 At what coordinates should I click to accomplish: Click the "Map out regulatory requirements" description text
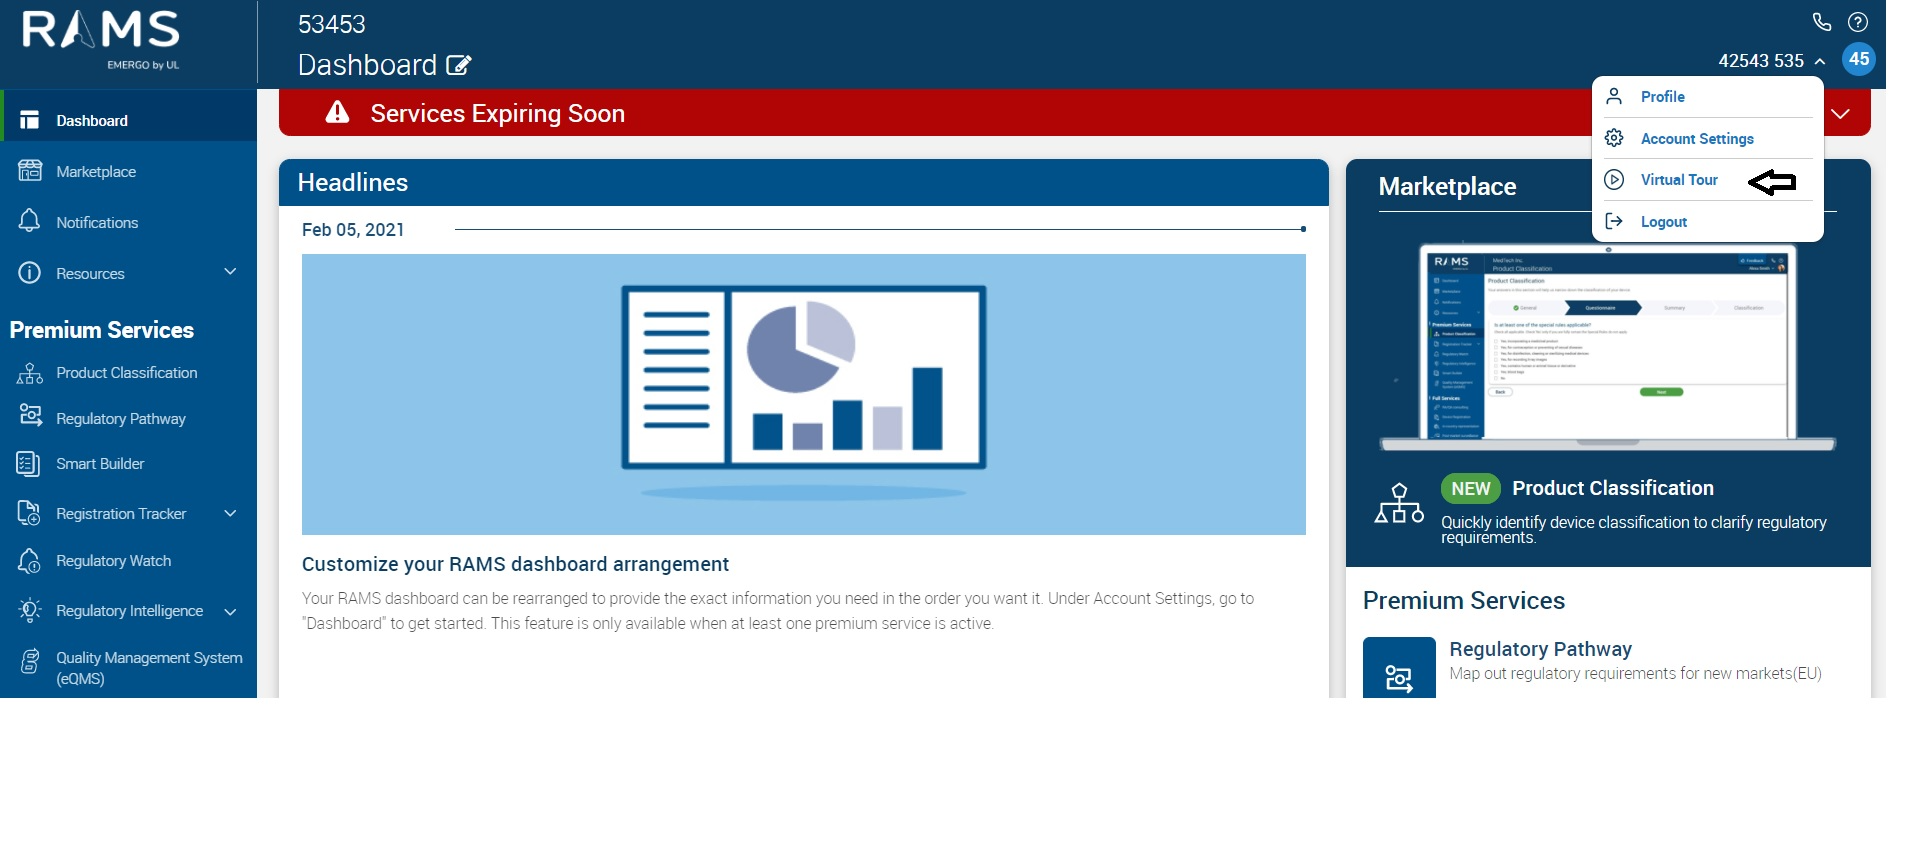[1635, 674]
